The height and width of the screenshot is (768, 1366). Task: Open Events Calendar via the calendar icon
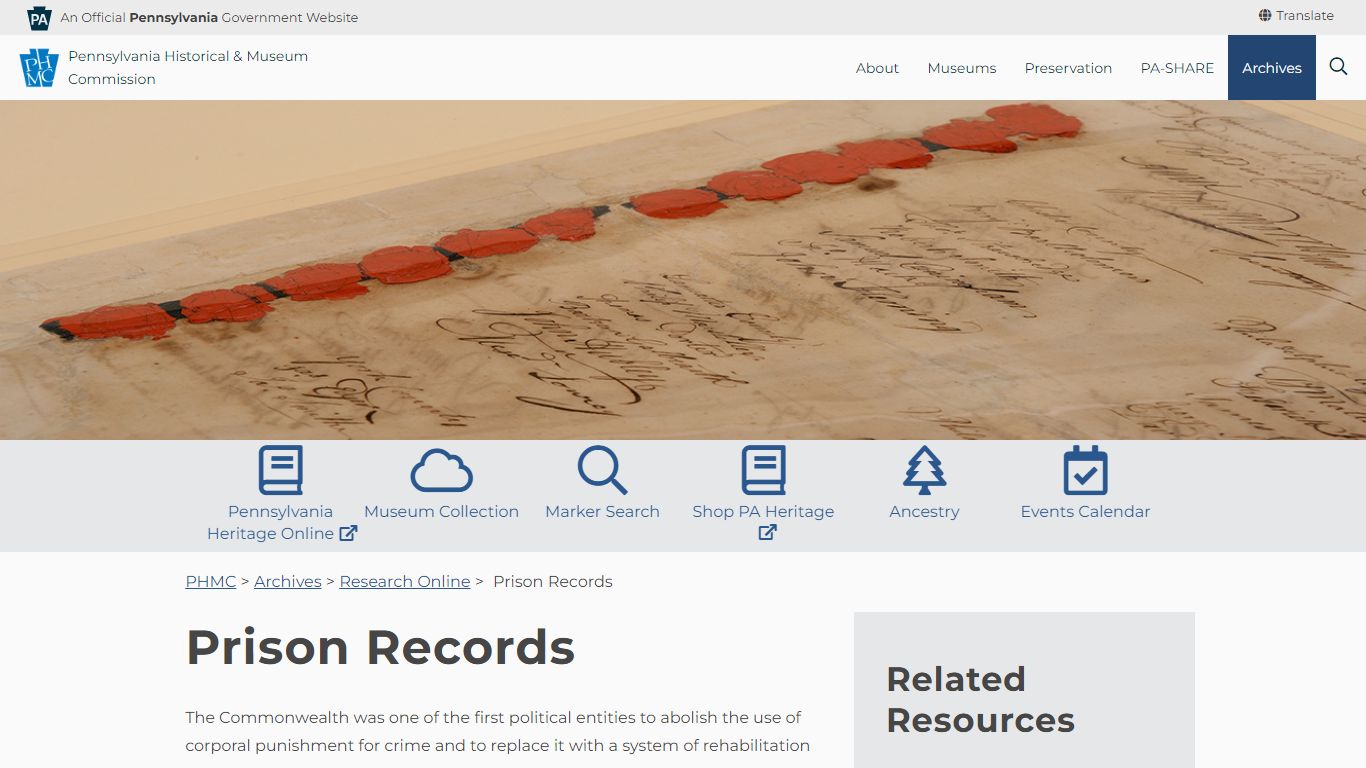(1085, 468)
